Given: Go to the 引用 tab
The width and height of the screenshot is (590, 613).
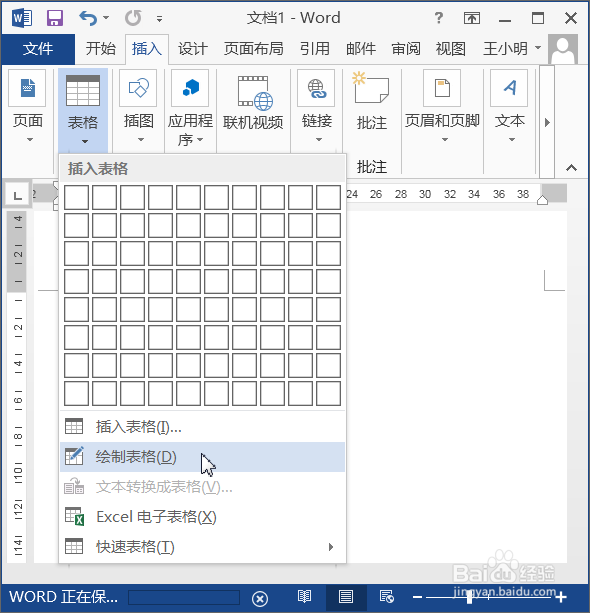Looking at the screenshot, I should click(x=314, y=49).
